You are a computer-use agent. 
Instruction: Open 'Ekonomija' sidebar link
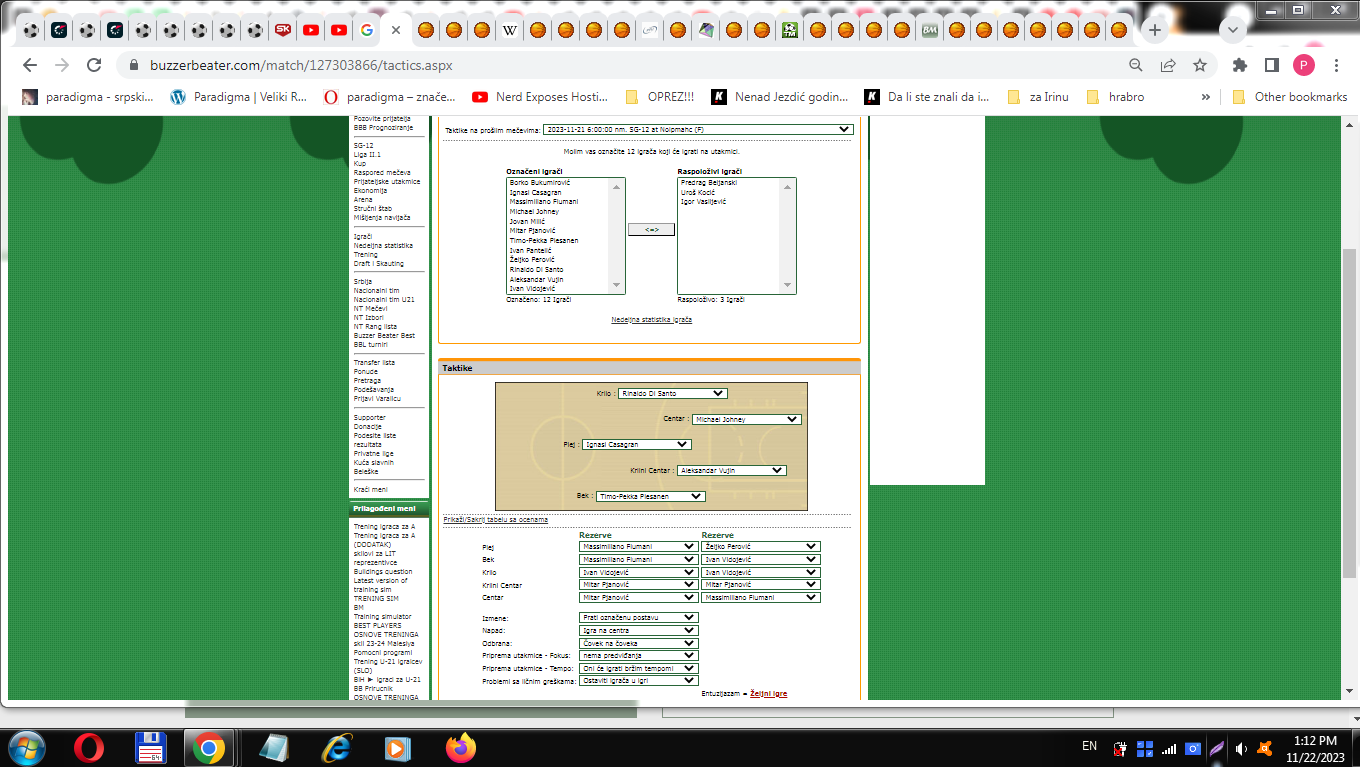point(370,190)
